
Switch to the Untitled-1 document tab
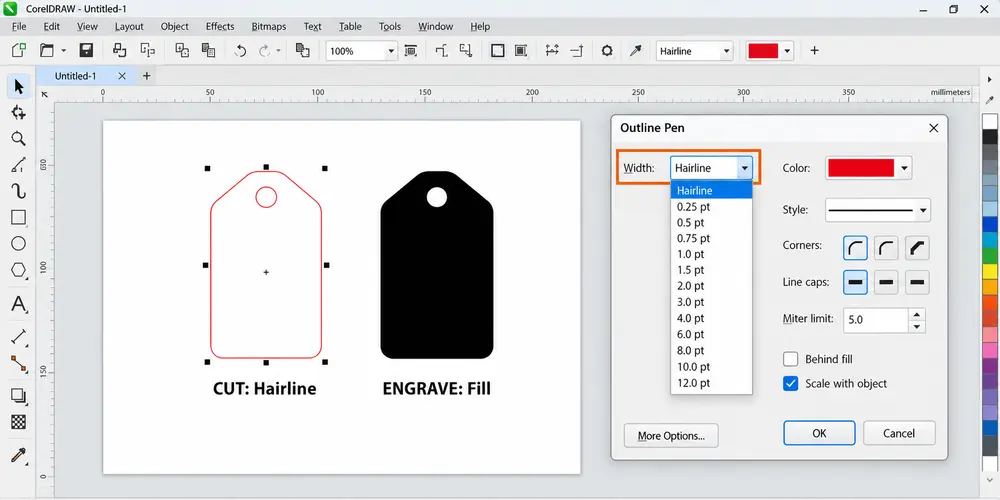click(x=75, y=76)
